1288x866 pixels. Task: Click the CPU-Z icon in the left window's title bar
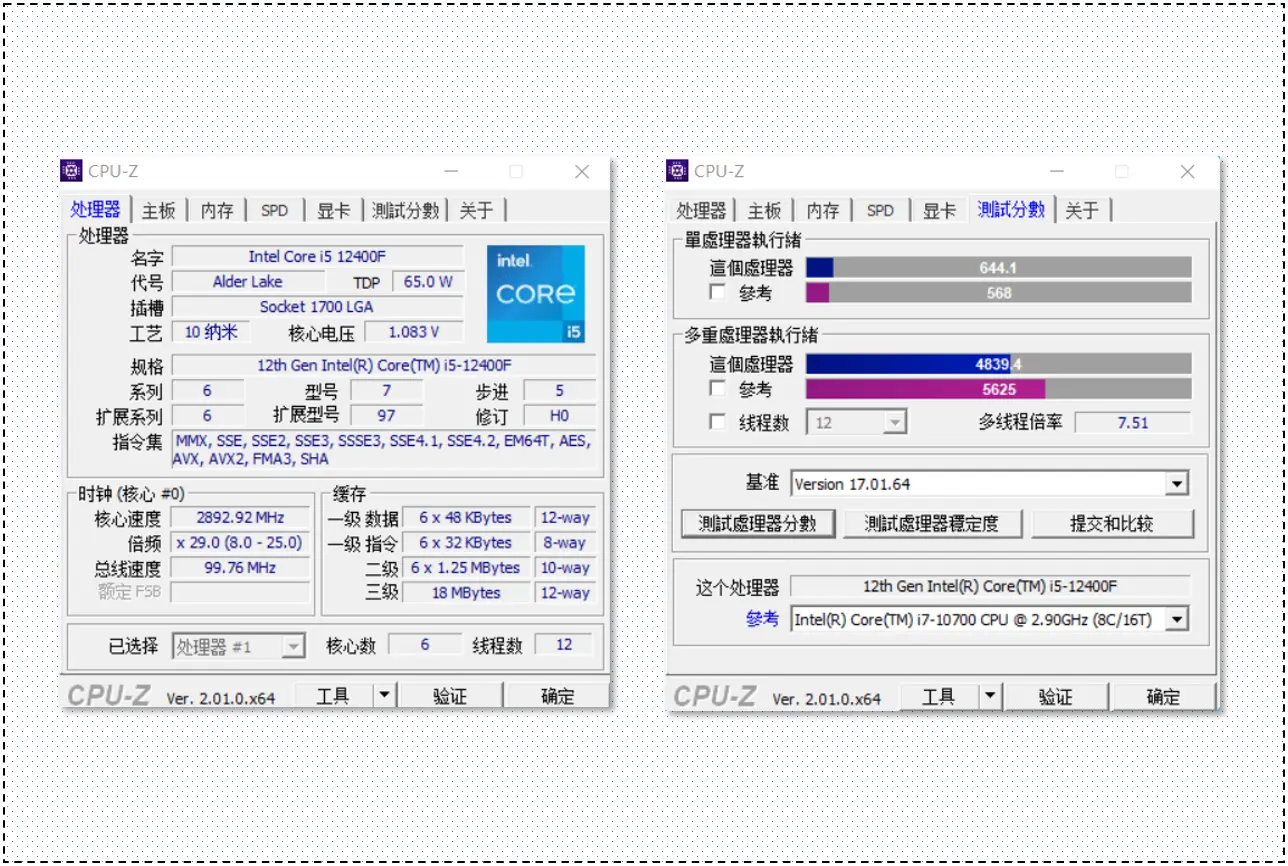[x=72, y=171]
